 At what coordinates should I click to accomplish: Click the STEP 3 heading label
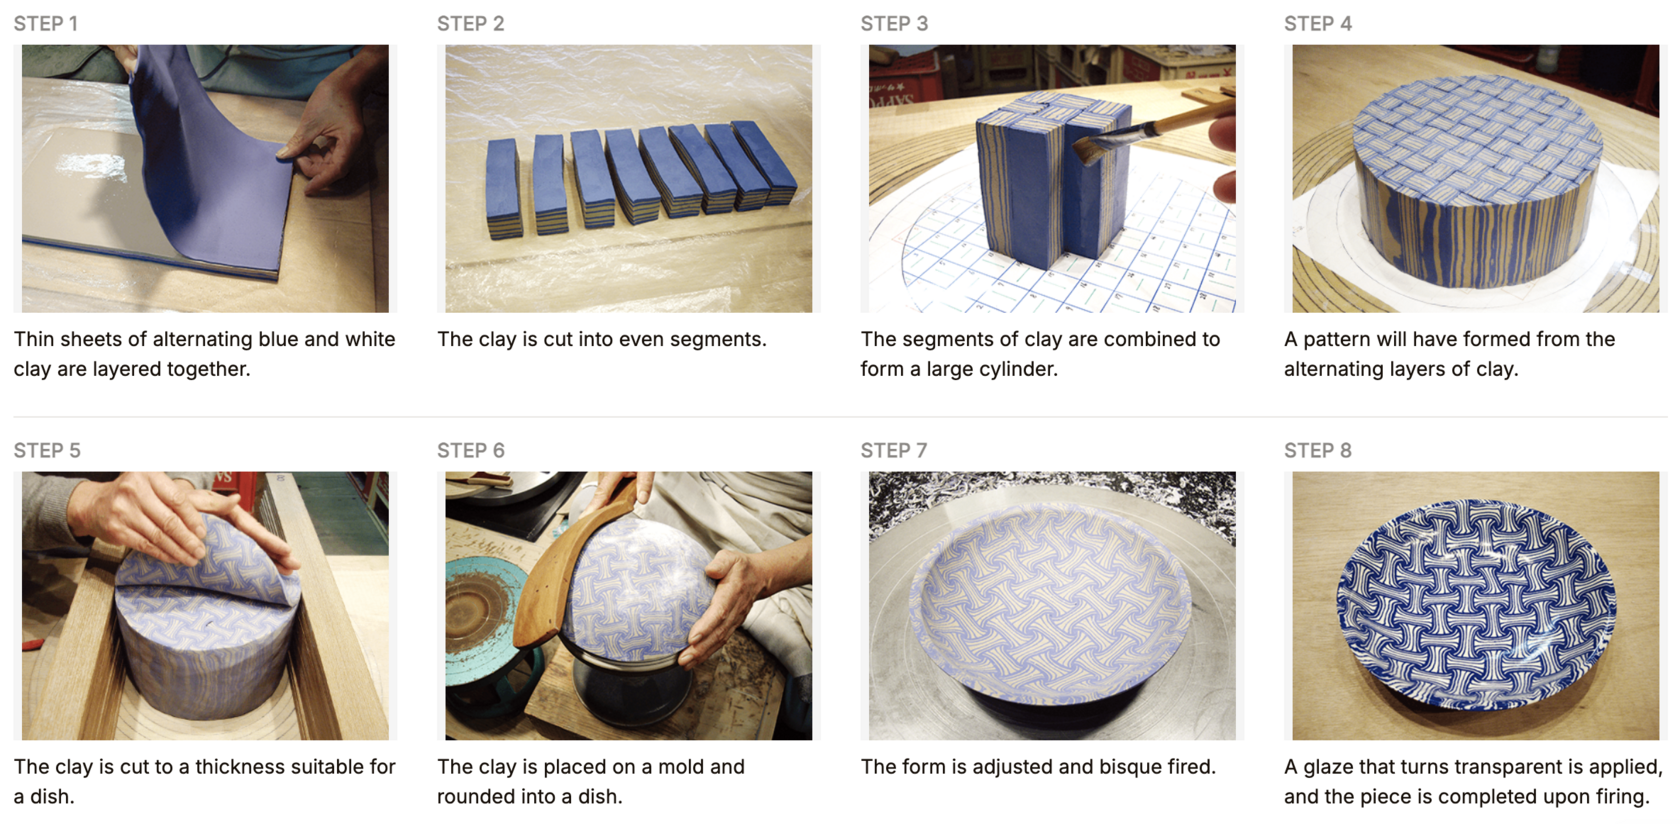[895, 24]
